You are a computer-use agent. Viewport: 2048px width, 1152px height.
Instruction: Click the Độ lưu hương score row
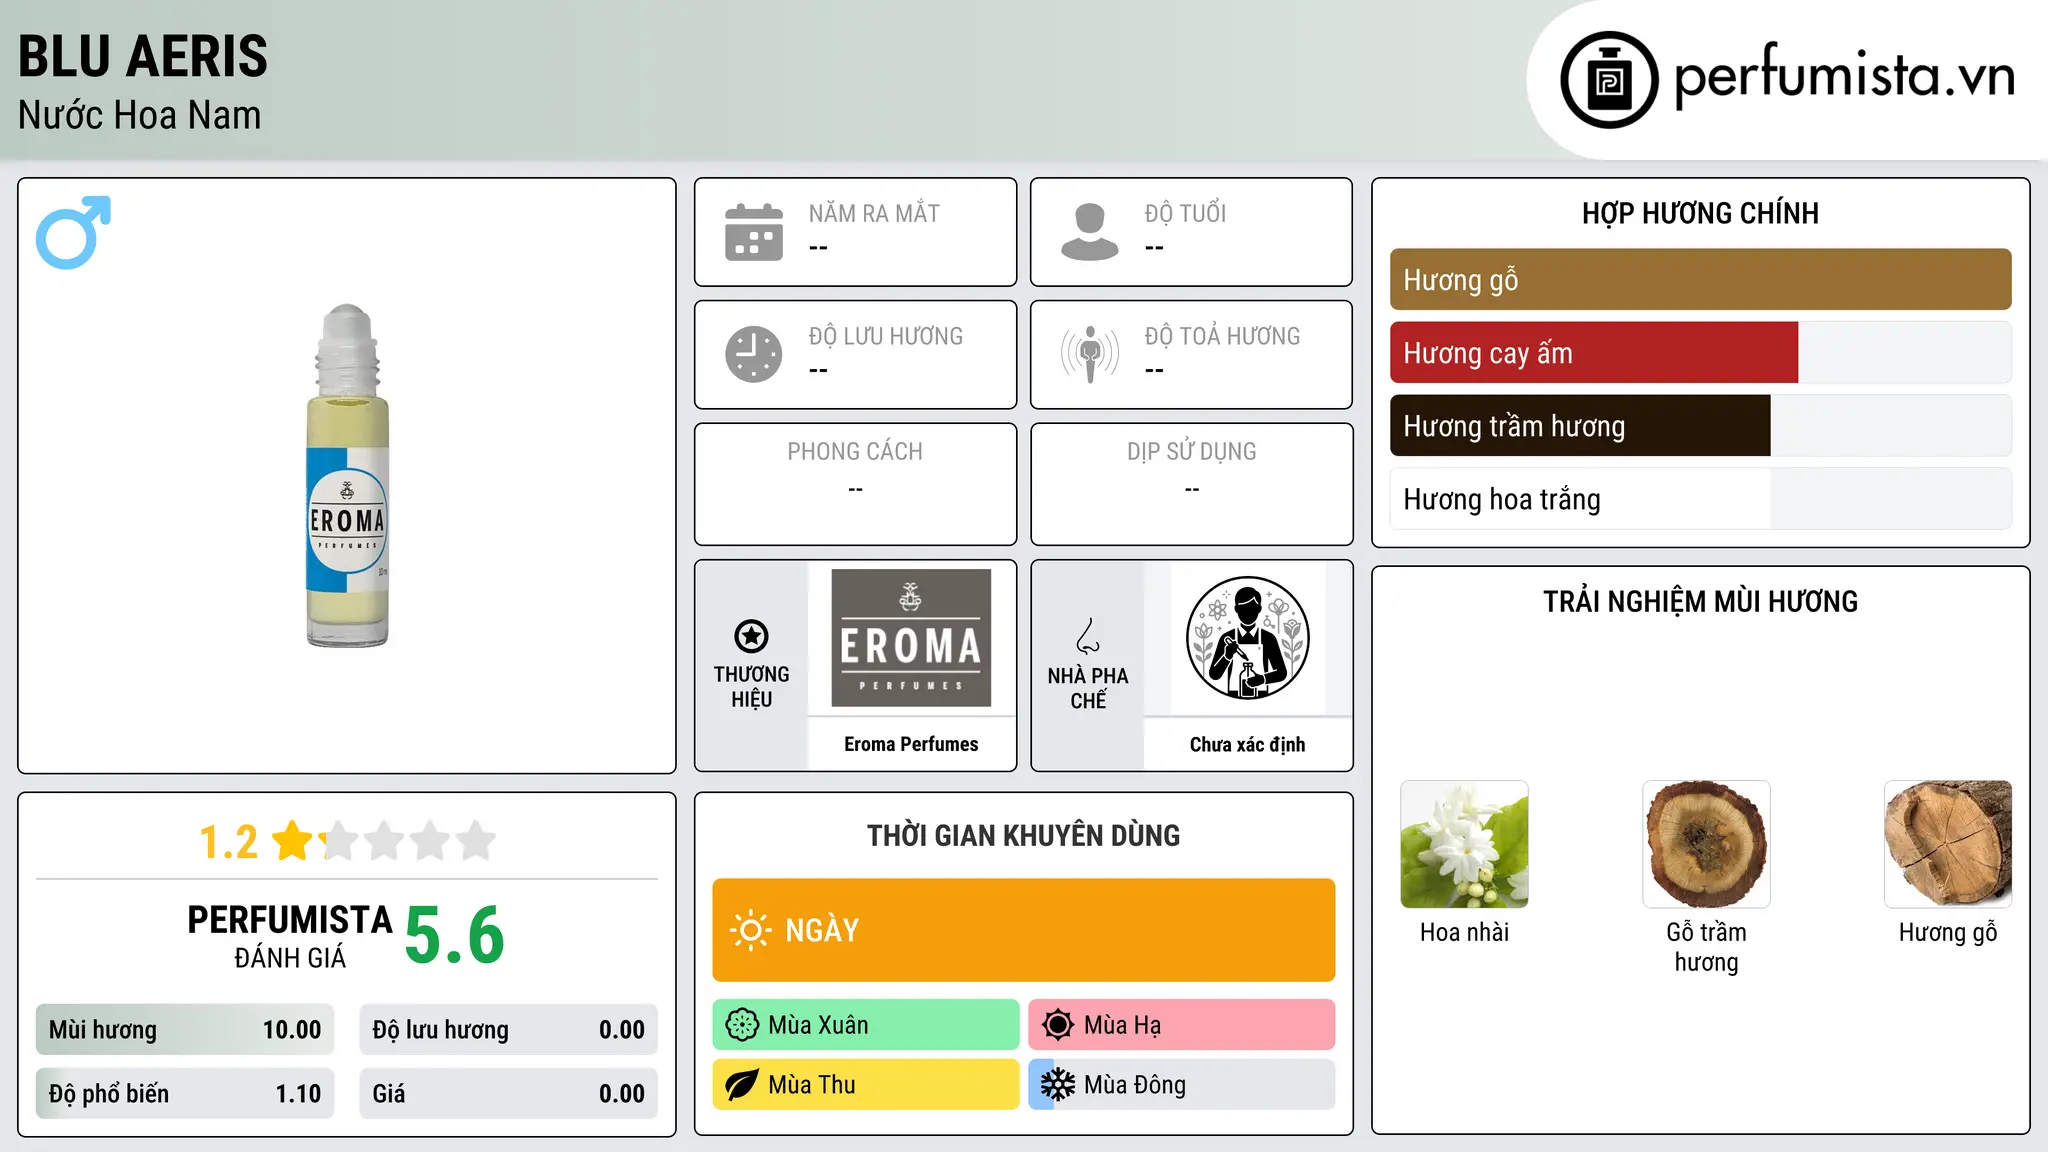[x=509, y=1030]
